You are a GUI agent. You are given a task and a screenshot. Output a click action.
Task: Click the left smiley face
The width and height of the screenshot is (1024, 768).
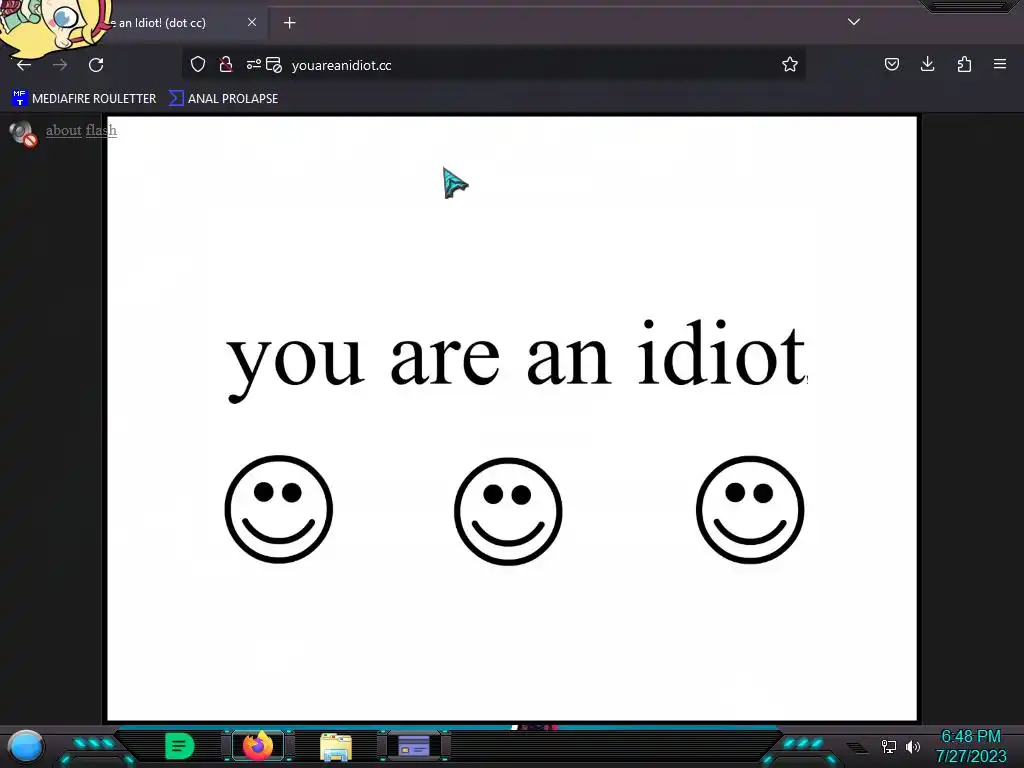pos(279,509)
